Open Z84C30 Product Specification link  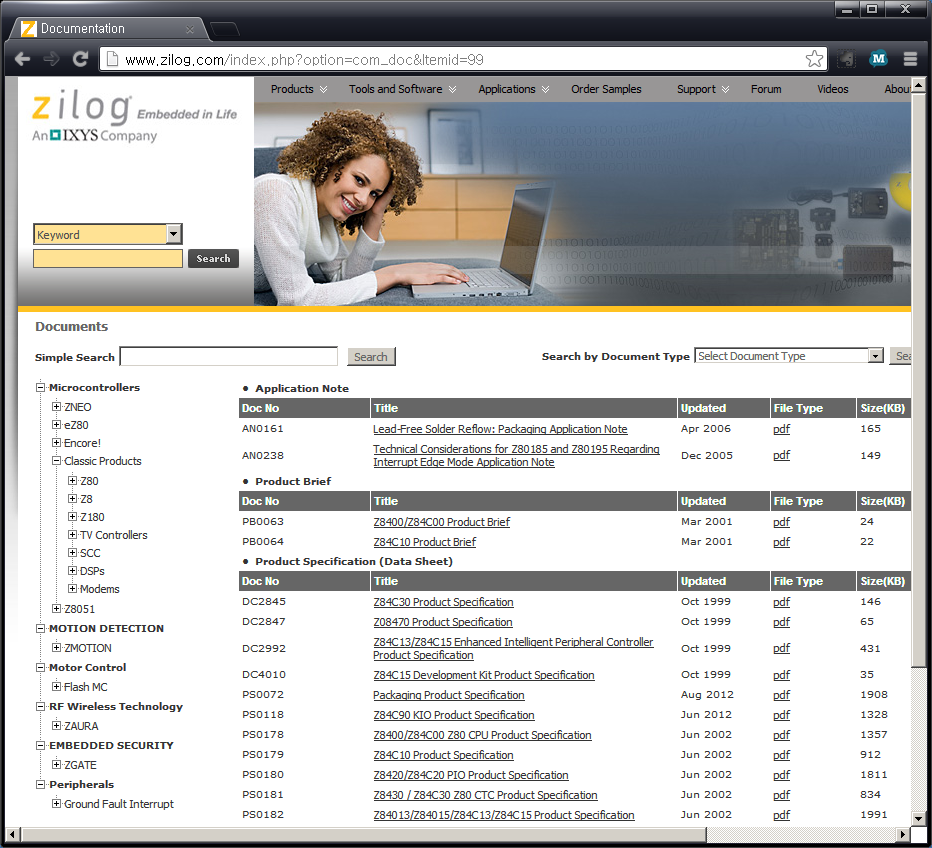point(443,602)
